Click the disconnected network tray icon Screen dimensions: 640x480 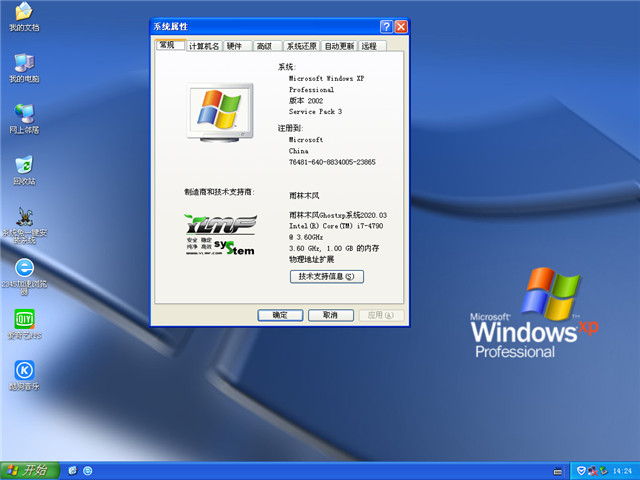coord(592,471)
